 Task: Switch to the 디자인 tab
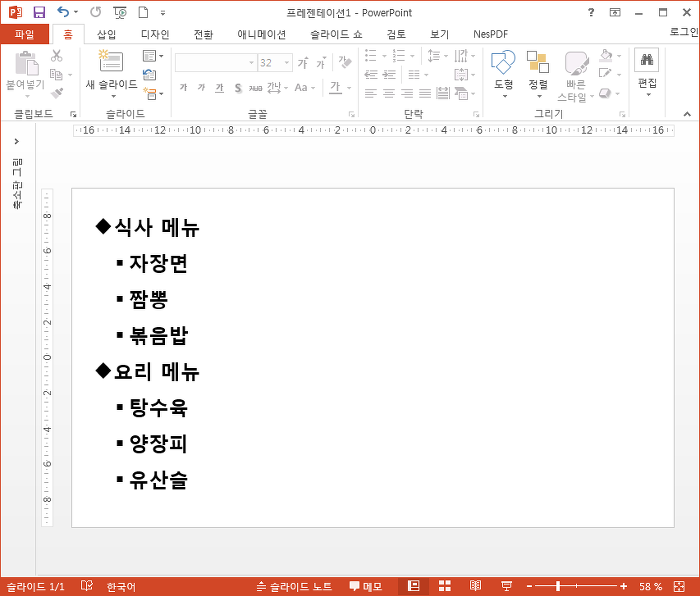(155, 34)
